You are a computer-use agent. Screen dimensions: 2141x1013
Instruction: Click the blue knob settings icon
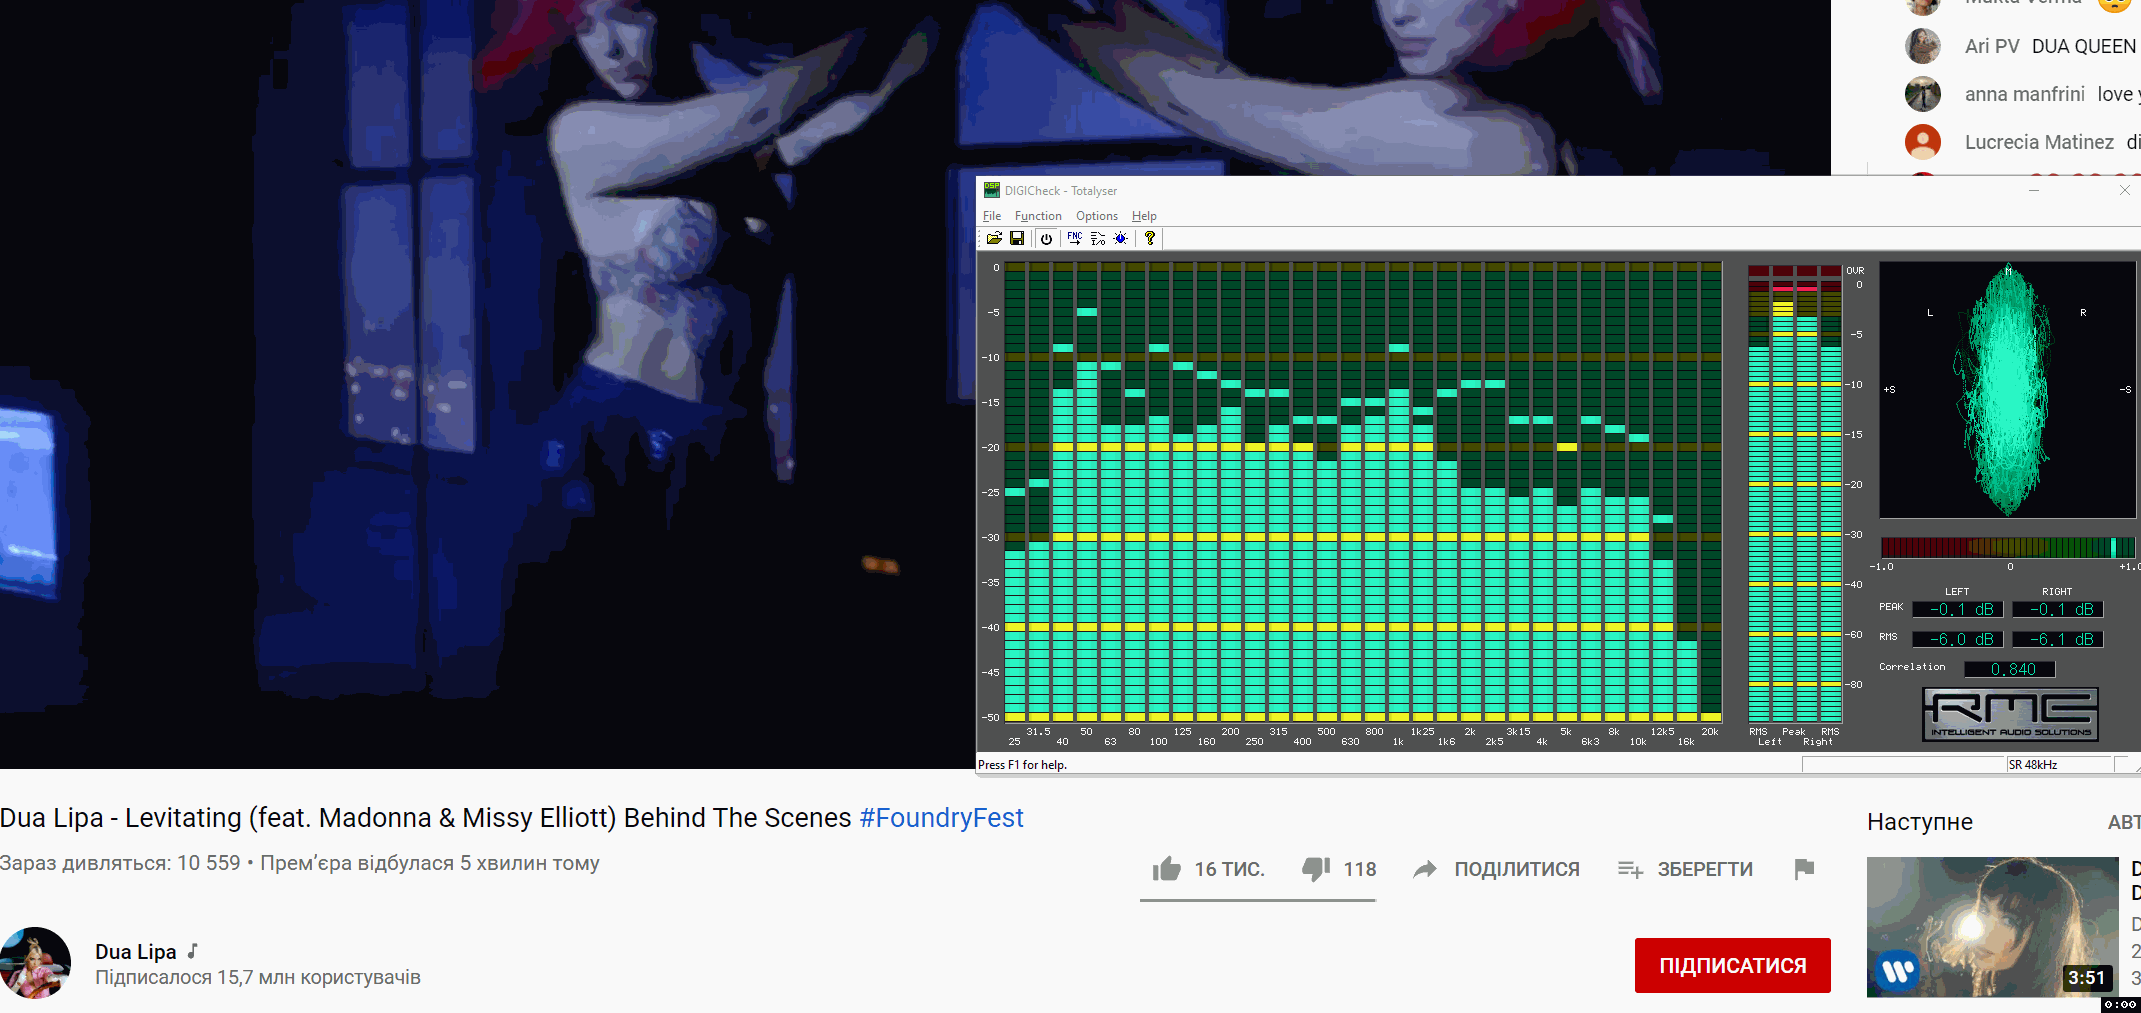[1121, 238]
